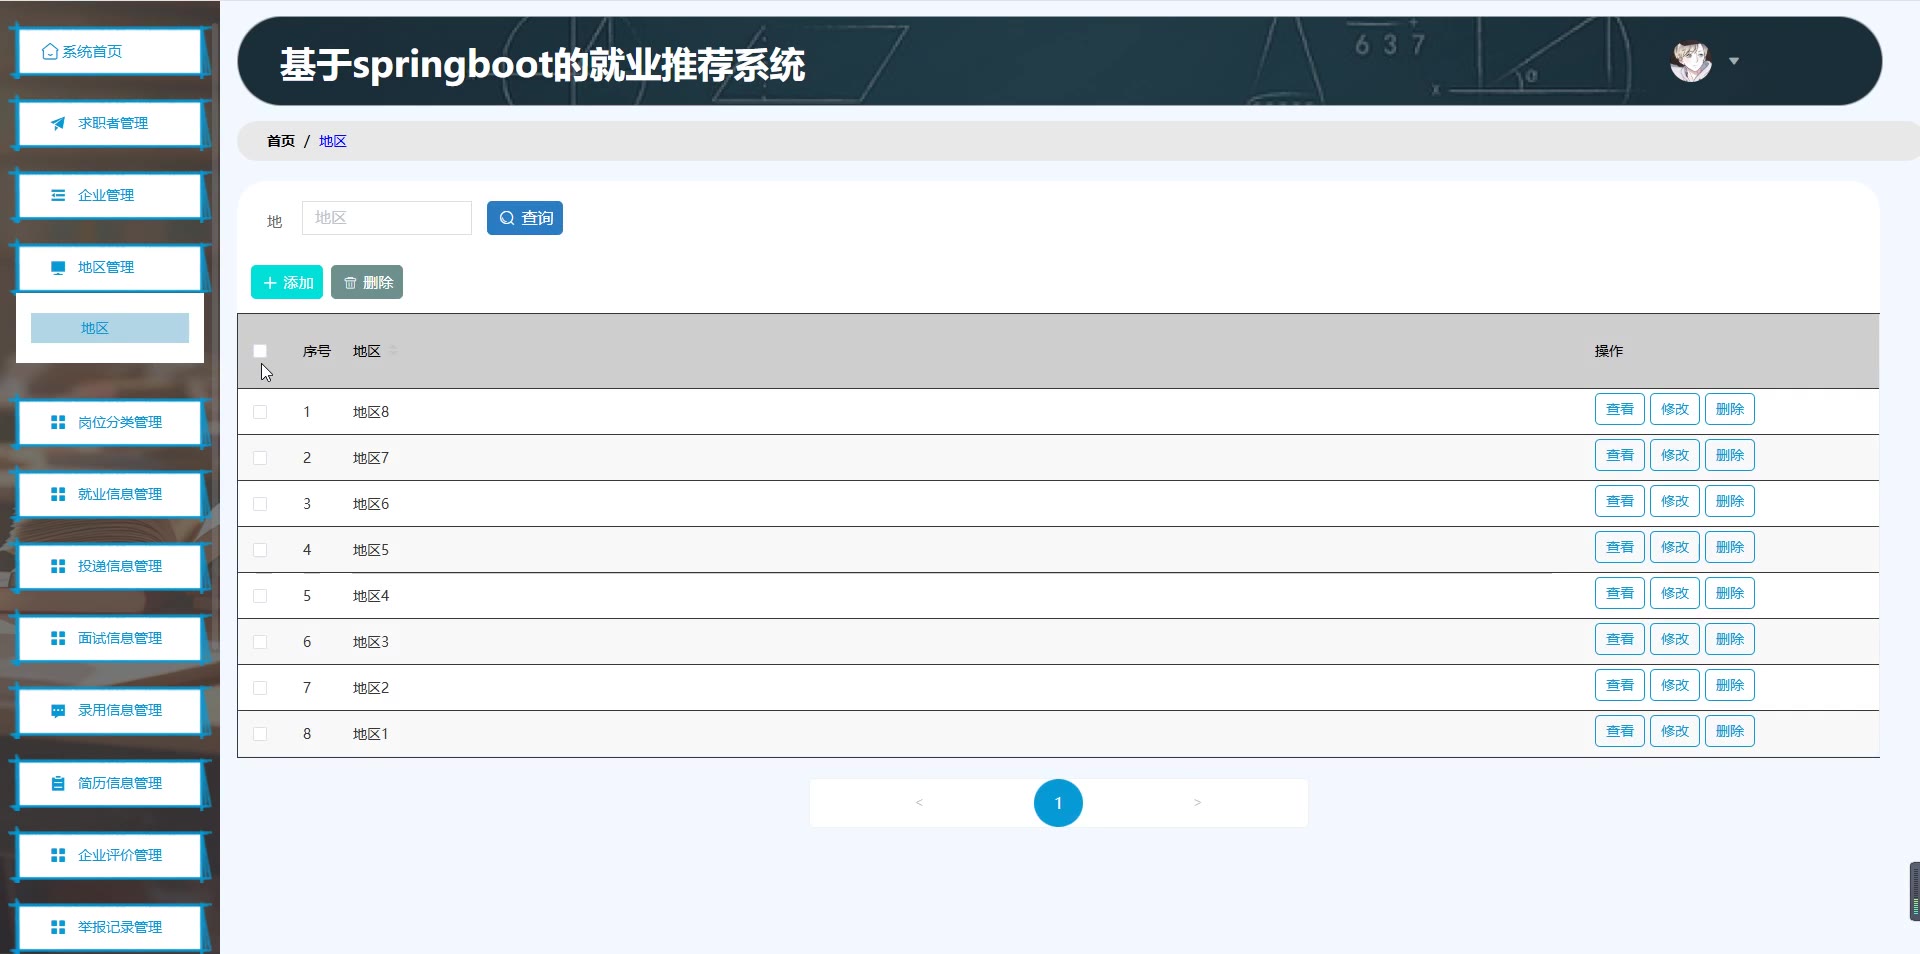This screenshot has height=954, width=1920.
Task: Check the row checkbox for 地区5
Action: [x=260, y=550]
